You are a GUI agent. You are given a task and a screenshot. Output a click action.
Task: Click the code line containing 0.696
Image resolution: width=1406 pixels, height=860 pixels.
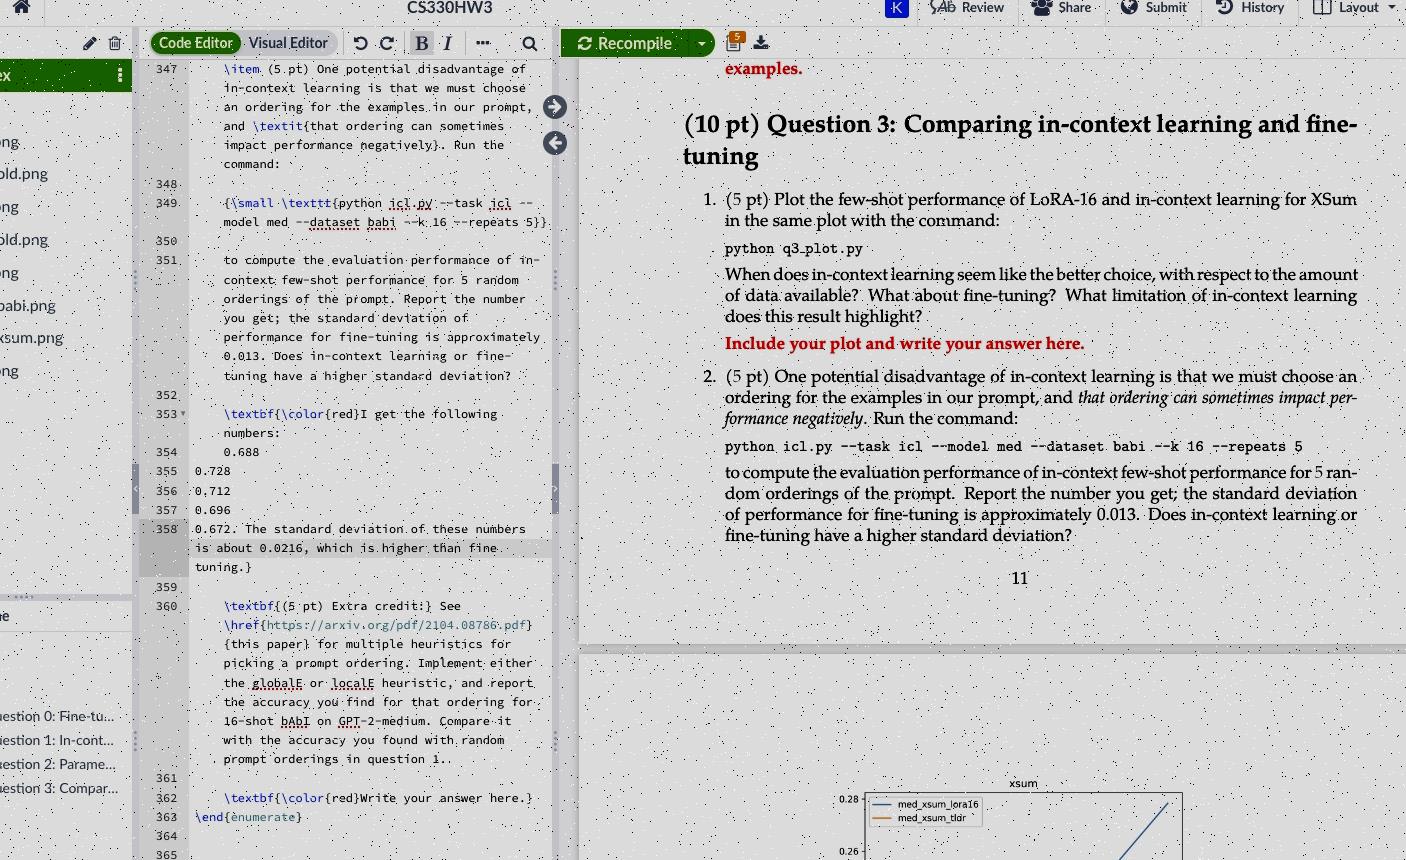[213, 510]
